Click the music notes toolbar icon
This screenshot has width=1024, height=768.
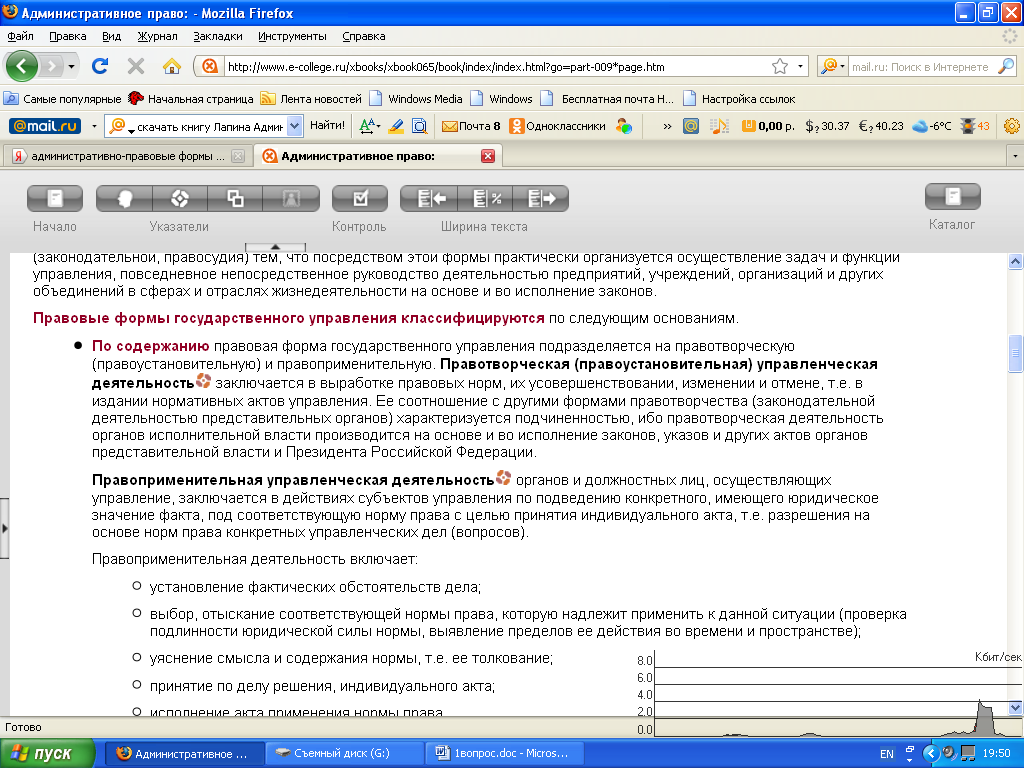[719, 126]
